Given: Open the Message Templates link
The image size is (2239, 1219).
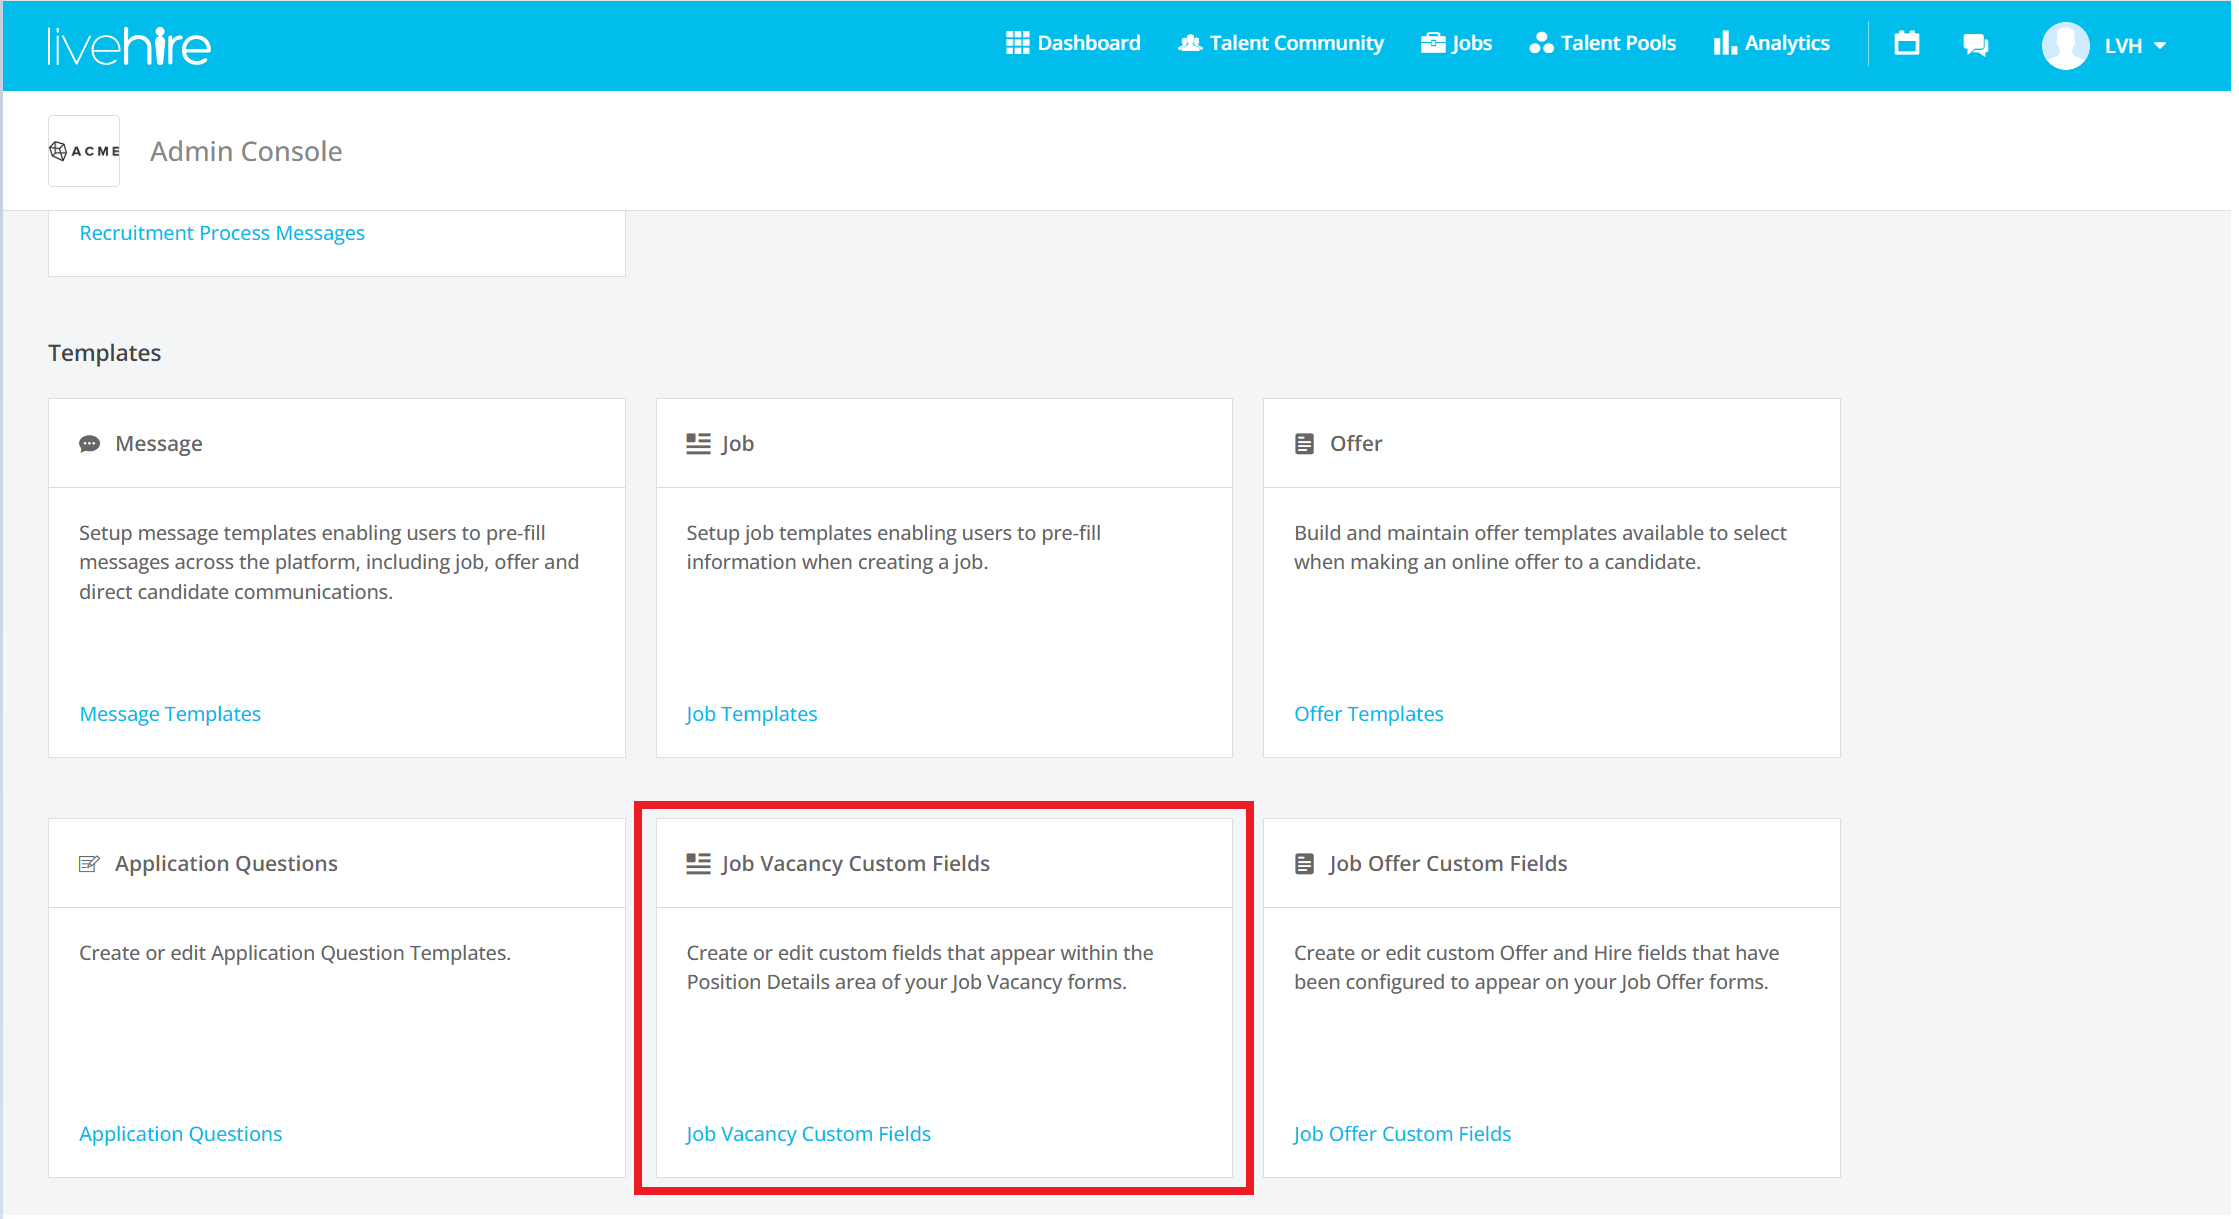Looking at the screenshot, I should click(x=170, y=714).
